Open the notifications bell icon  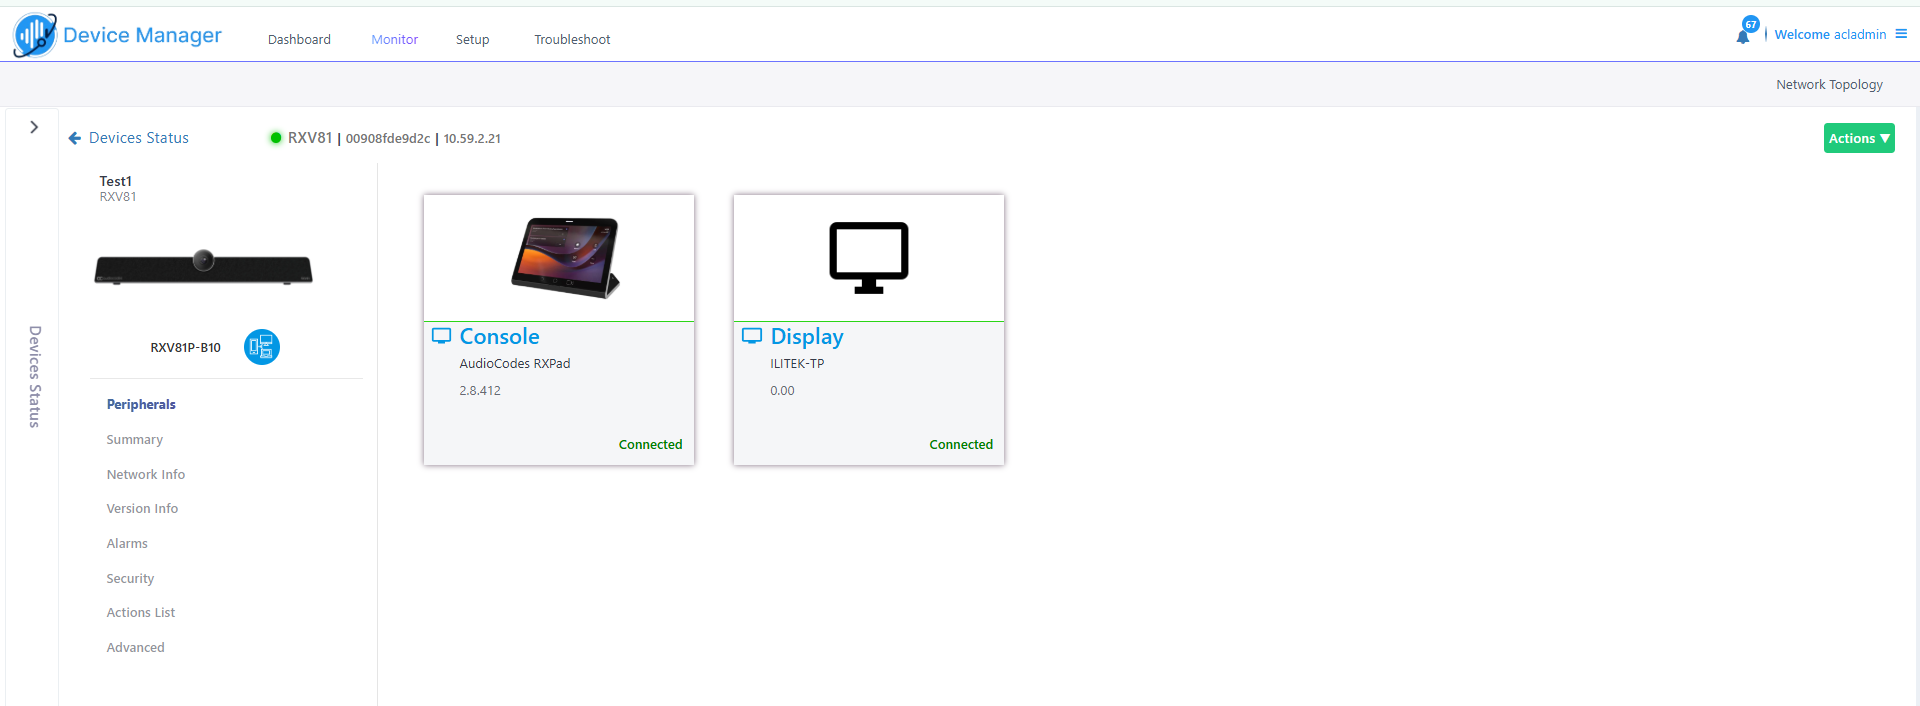(x=1743, y=37)
